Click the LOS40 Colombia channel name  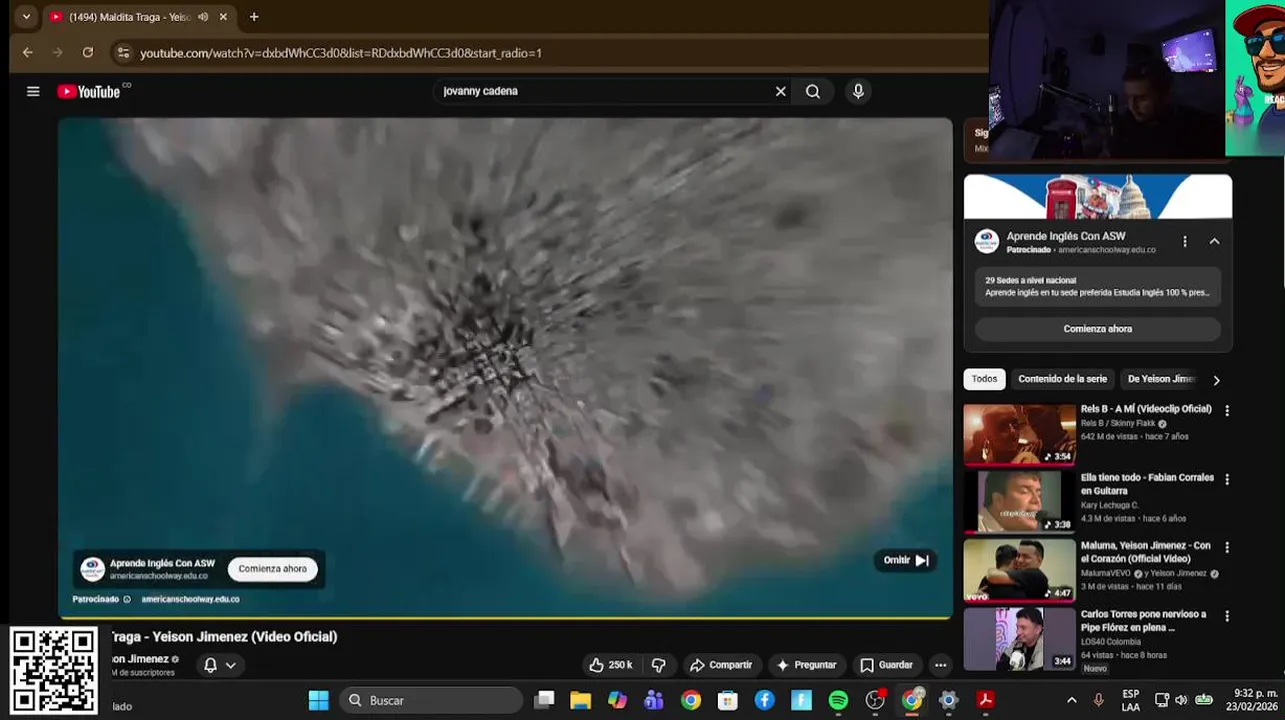click(x=1109, y=642)
